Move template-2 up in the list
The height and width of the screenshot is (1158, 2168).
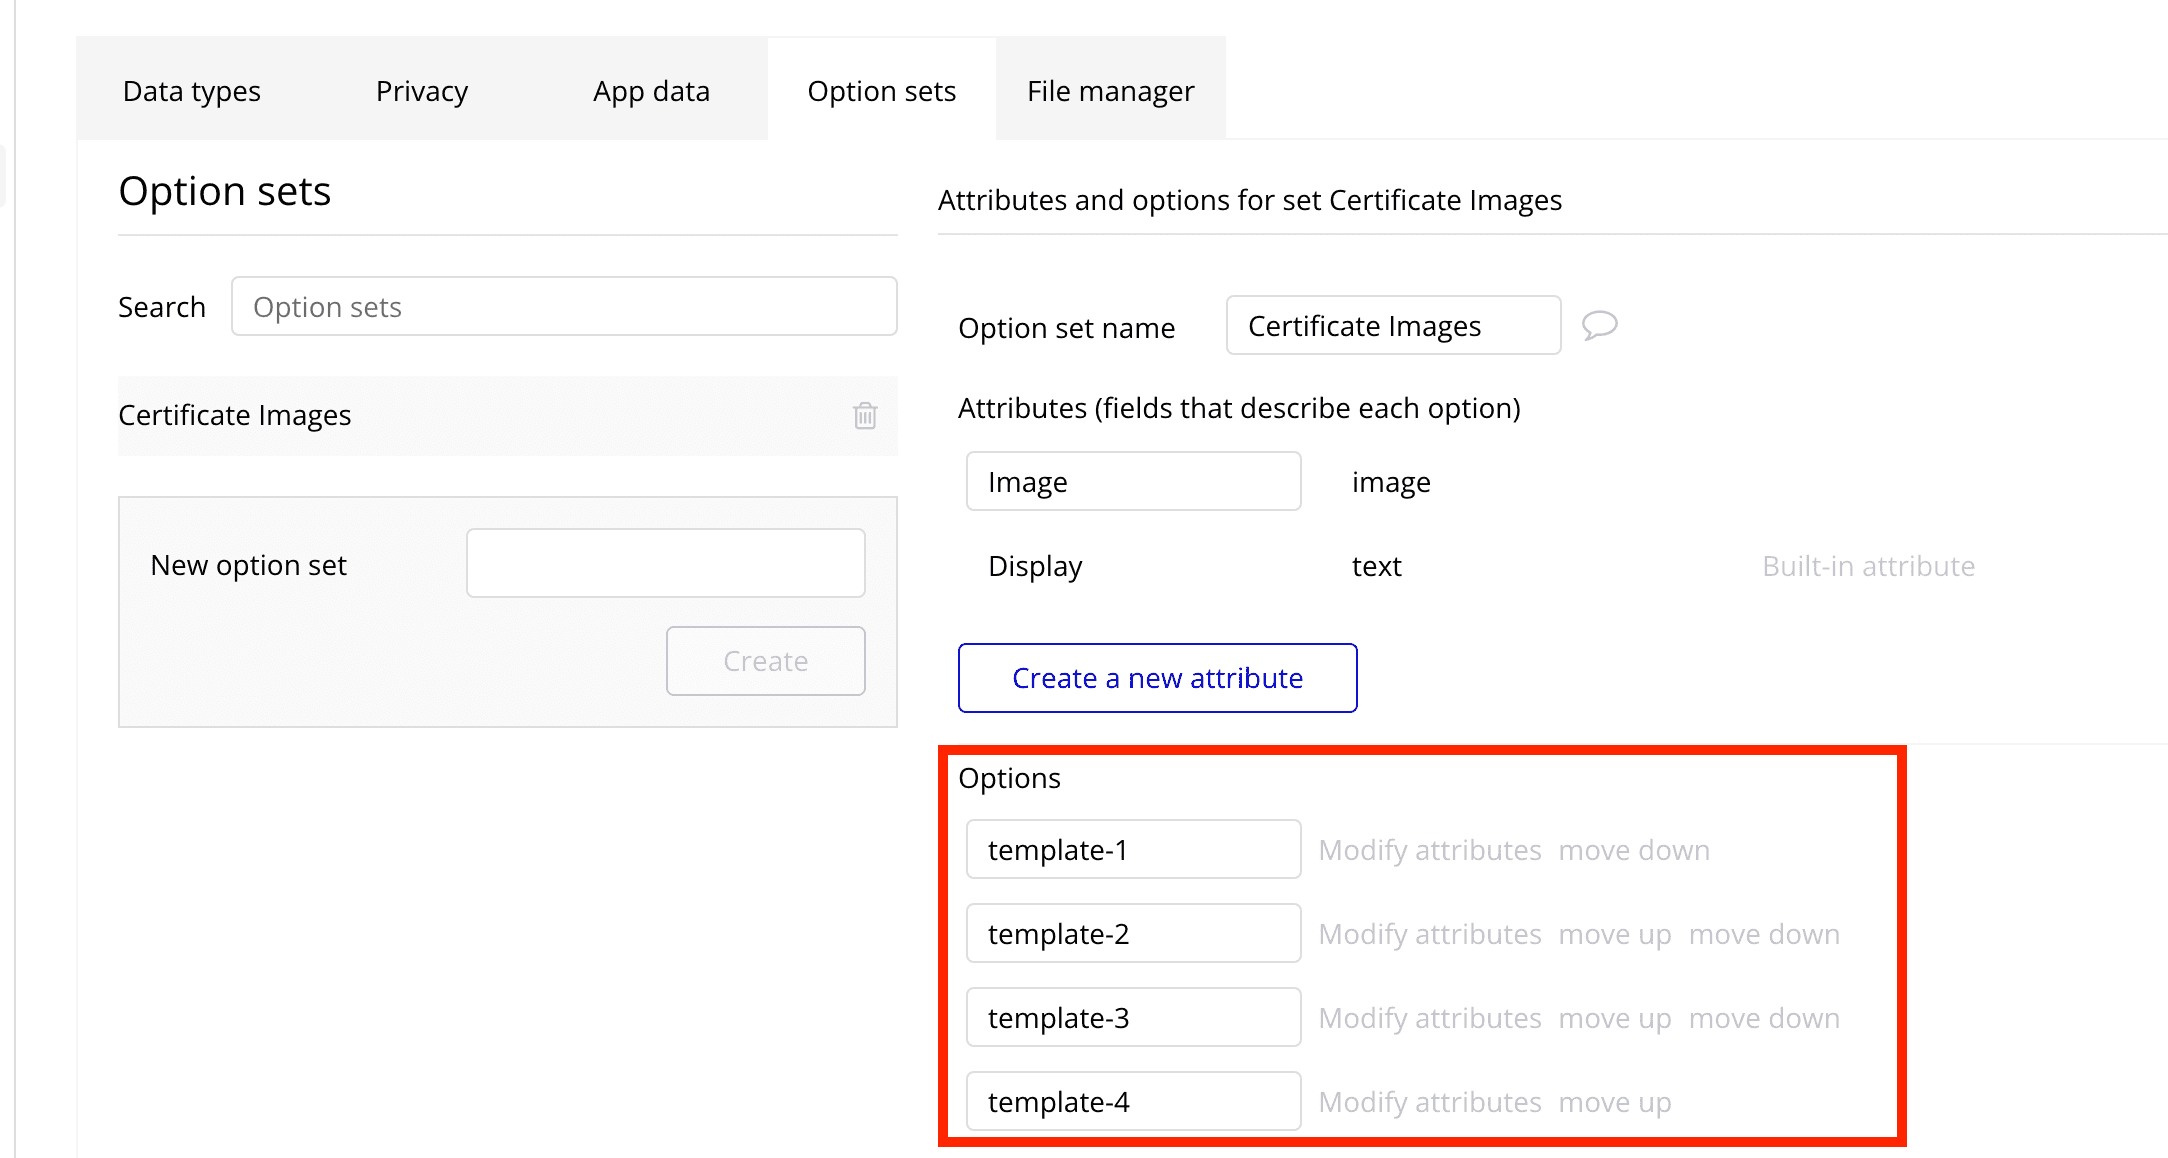tap(1614, 934)
